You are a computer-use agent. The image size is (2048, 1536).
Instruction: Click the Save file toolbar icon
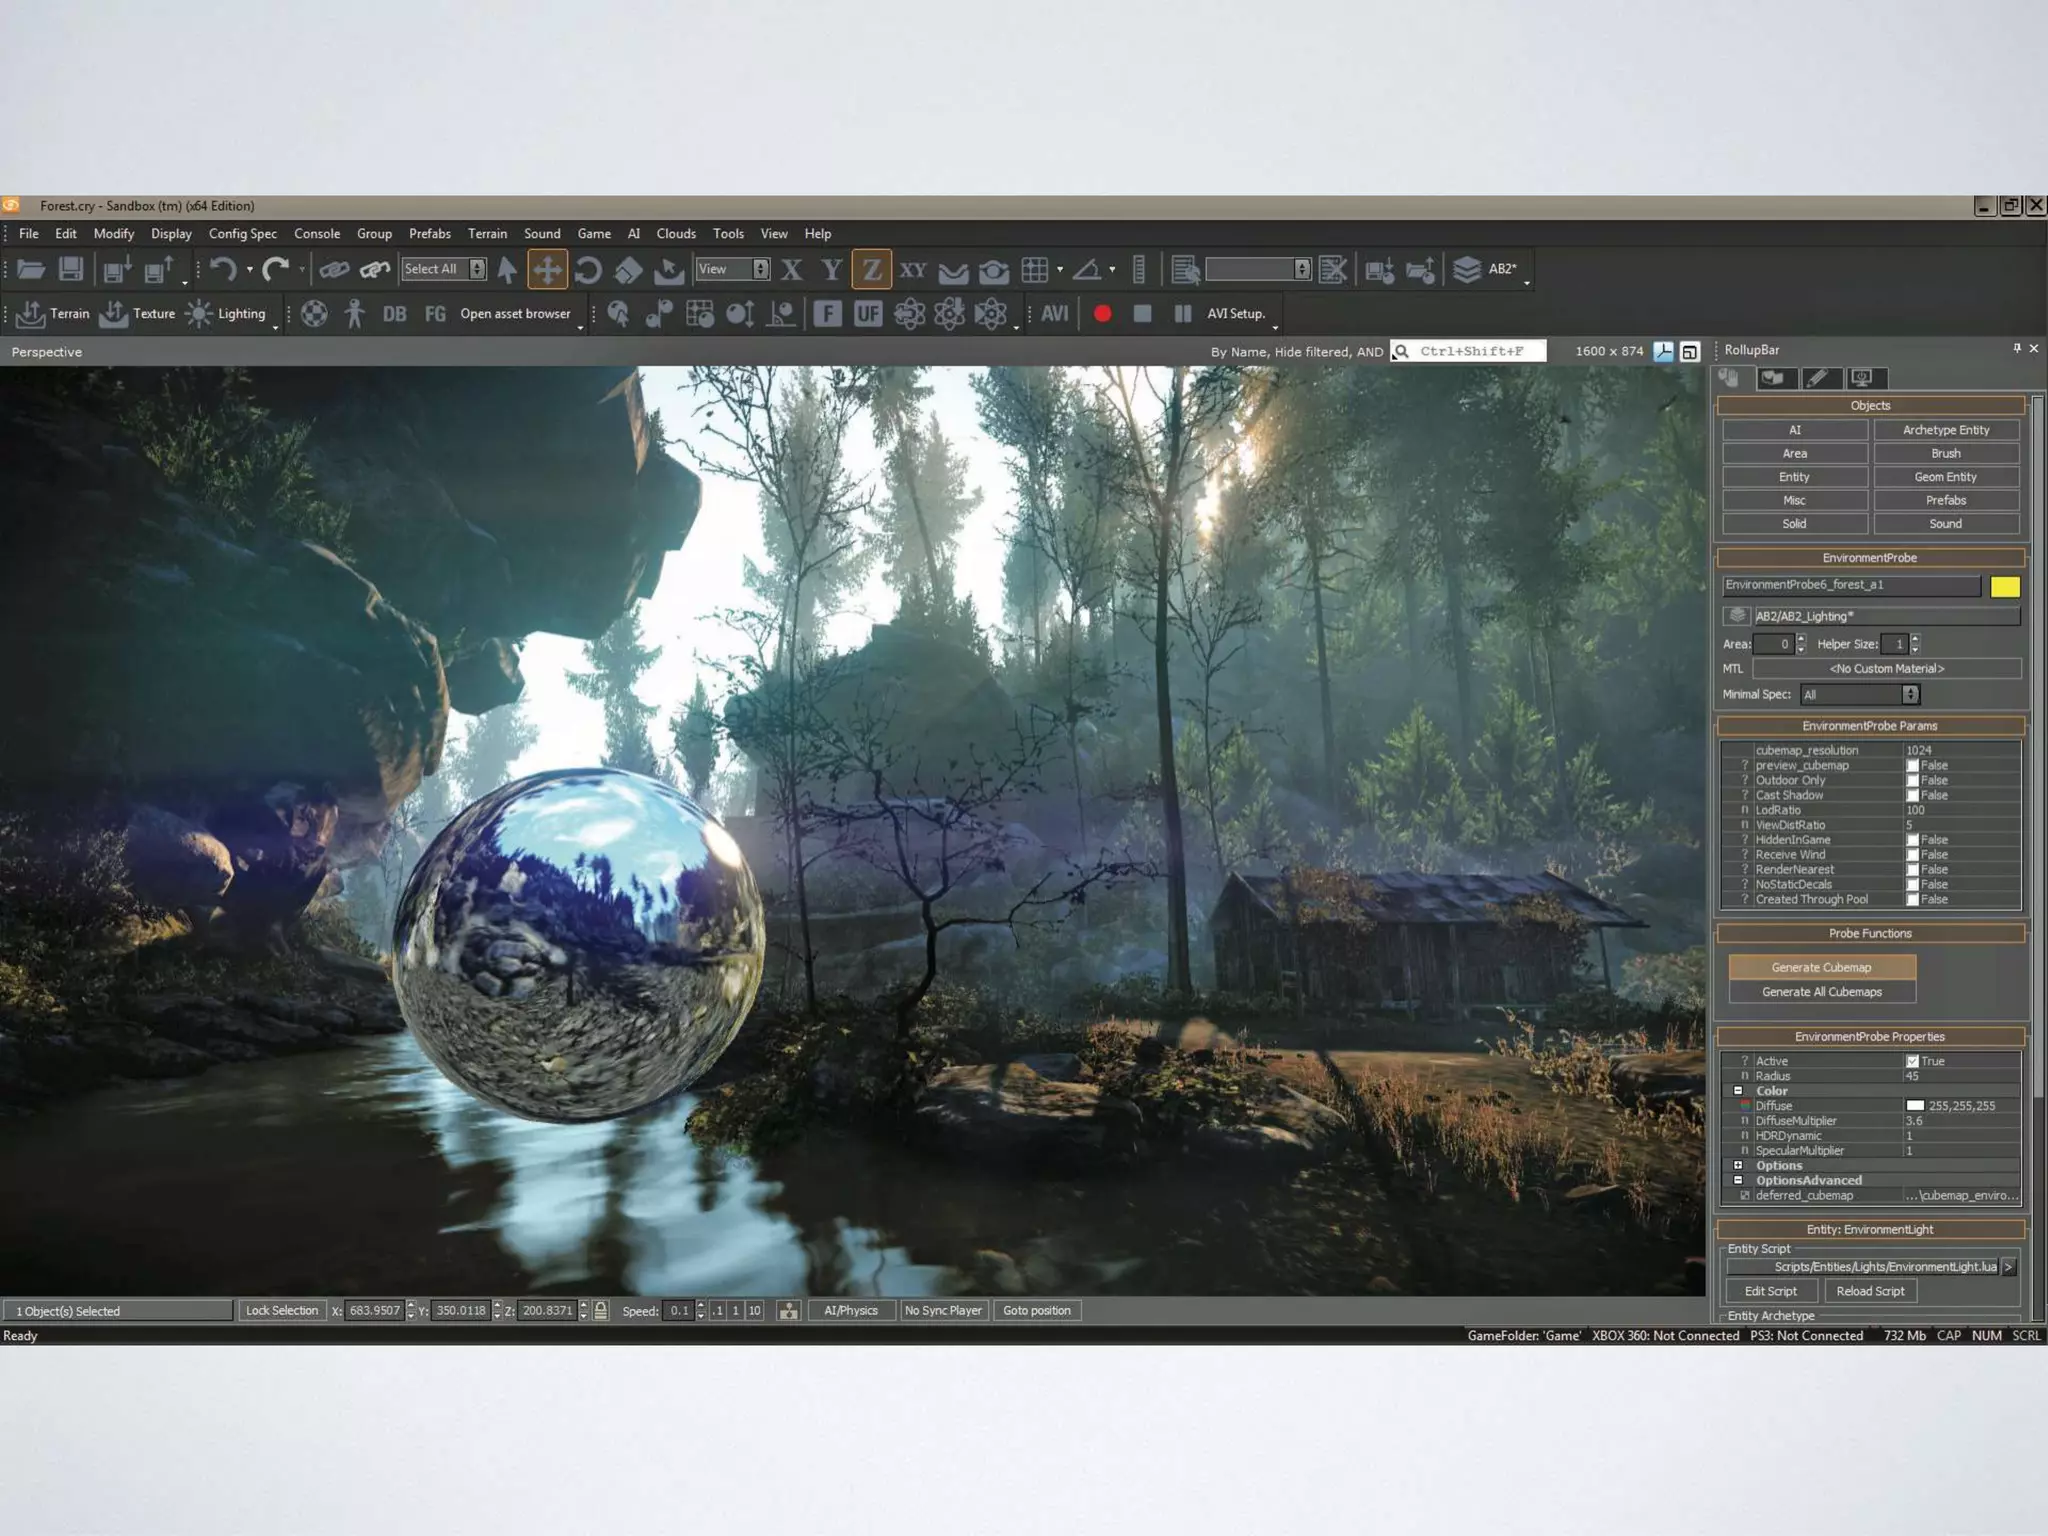(71, 269)
